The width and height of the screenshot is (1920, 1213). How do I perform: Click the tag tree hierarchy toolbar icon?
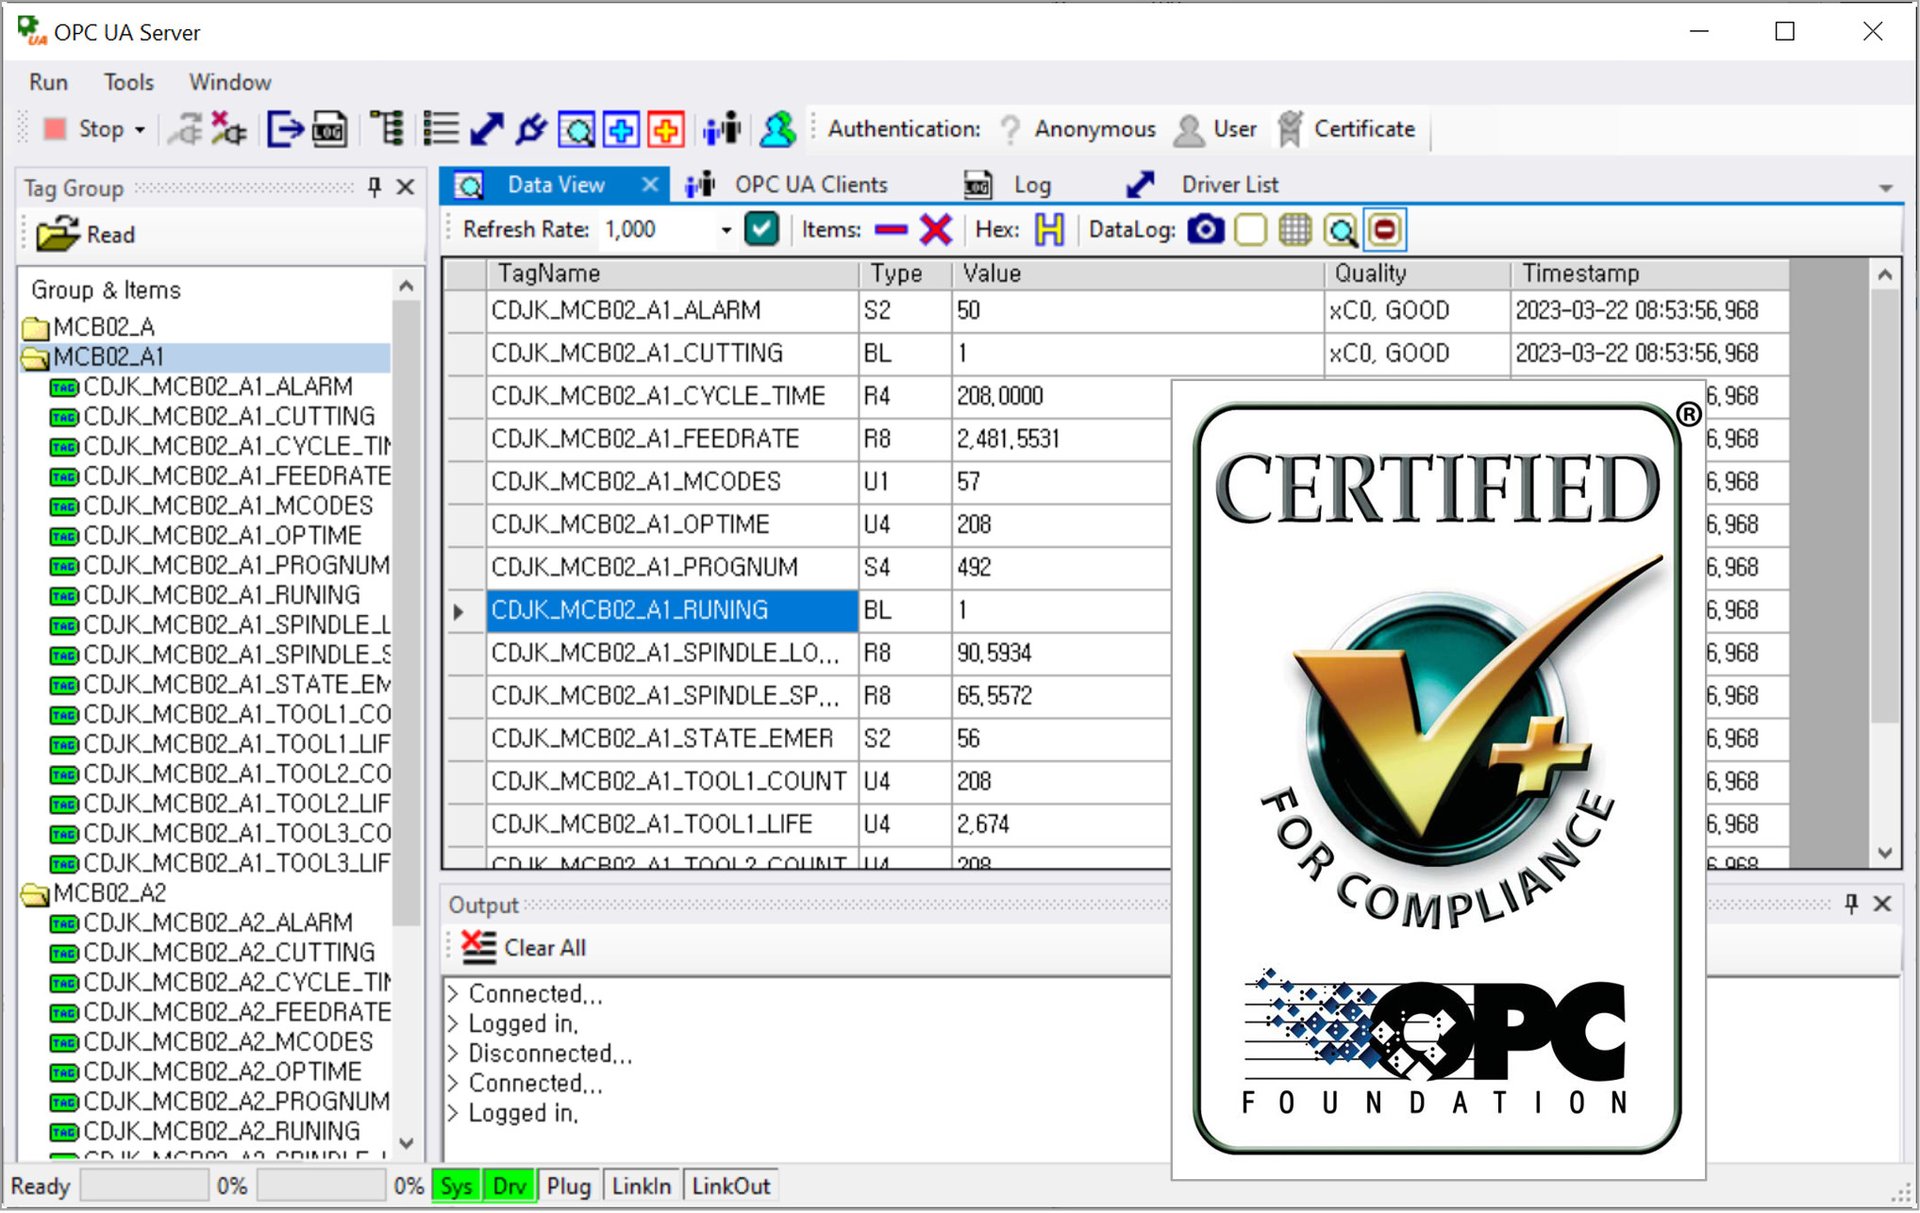[386, 129]
